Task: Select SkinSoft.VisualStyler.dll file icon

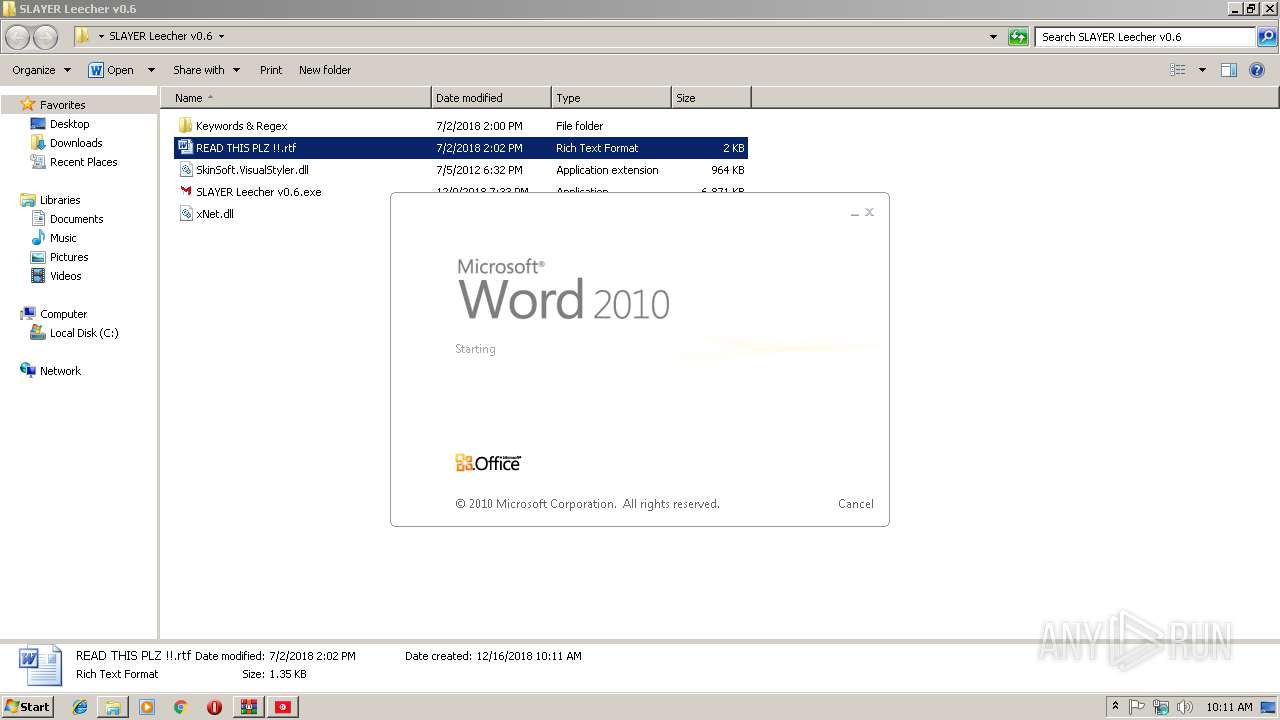Action: point(185,169)
